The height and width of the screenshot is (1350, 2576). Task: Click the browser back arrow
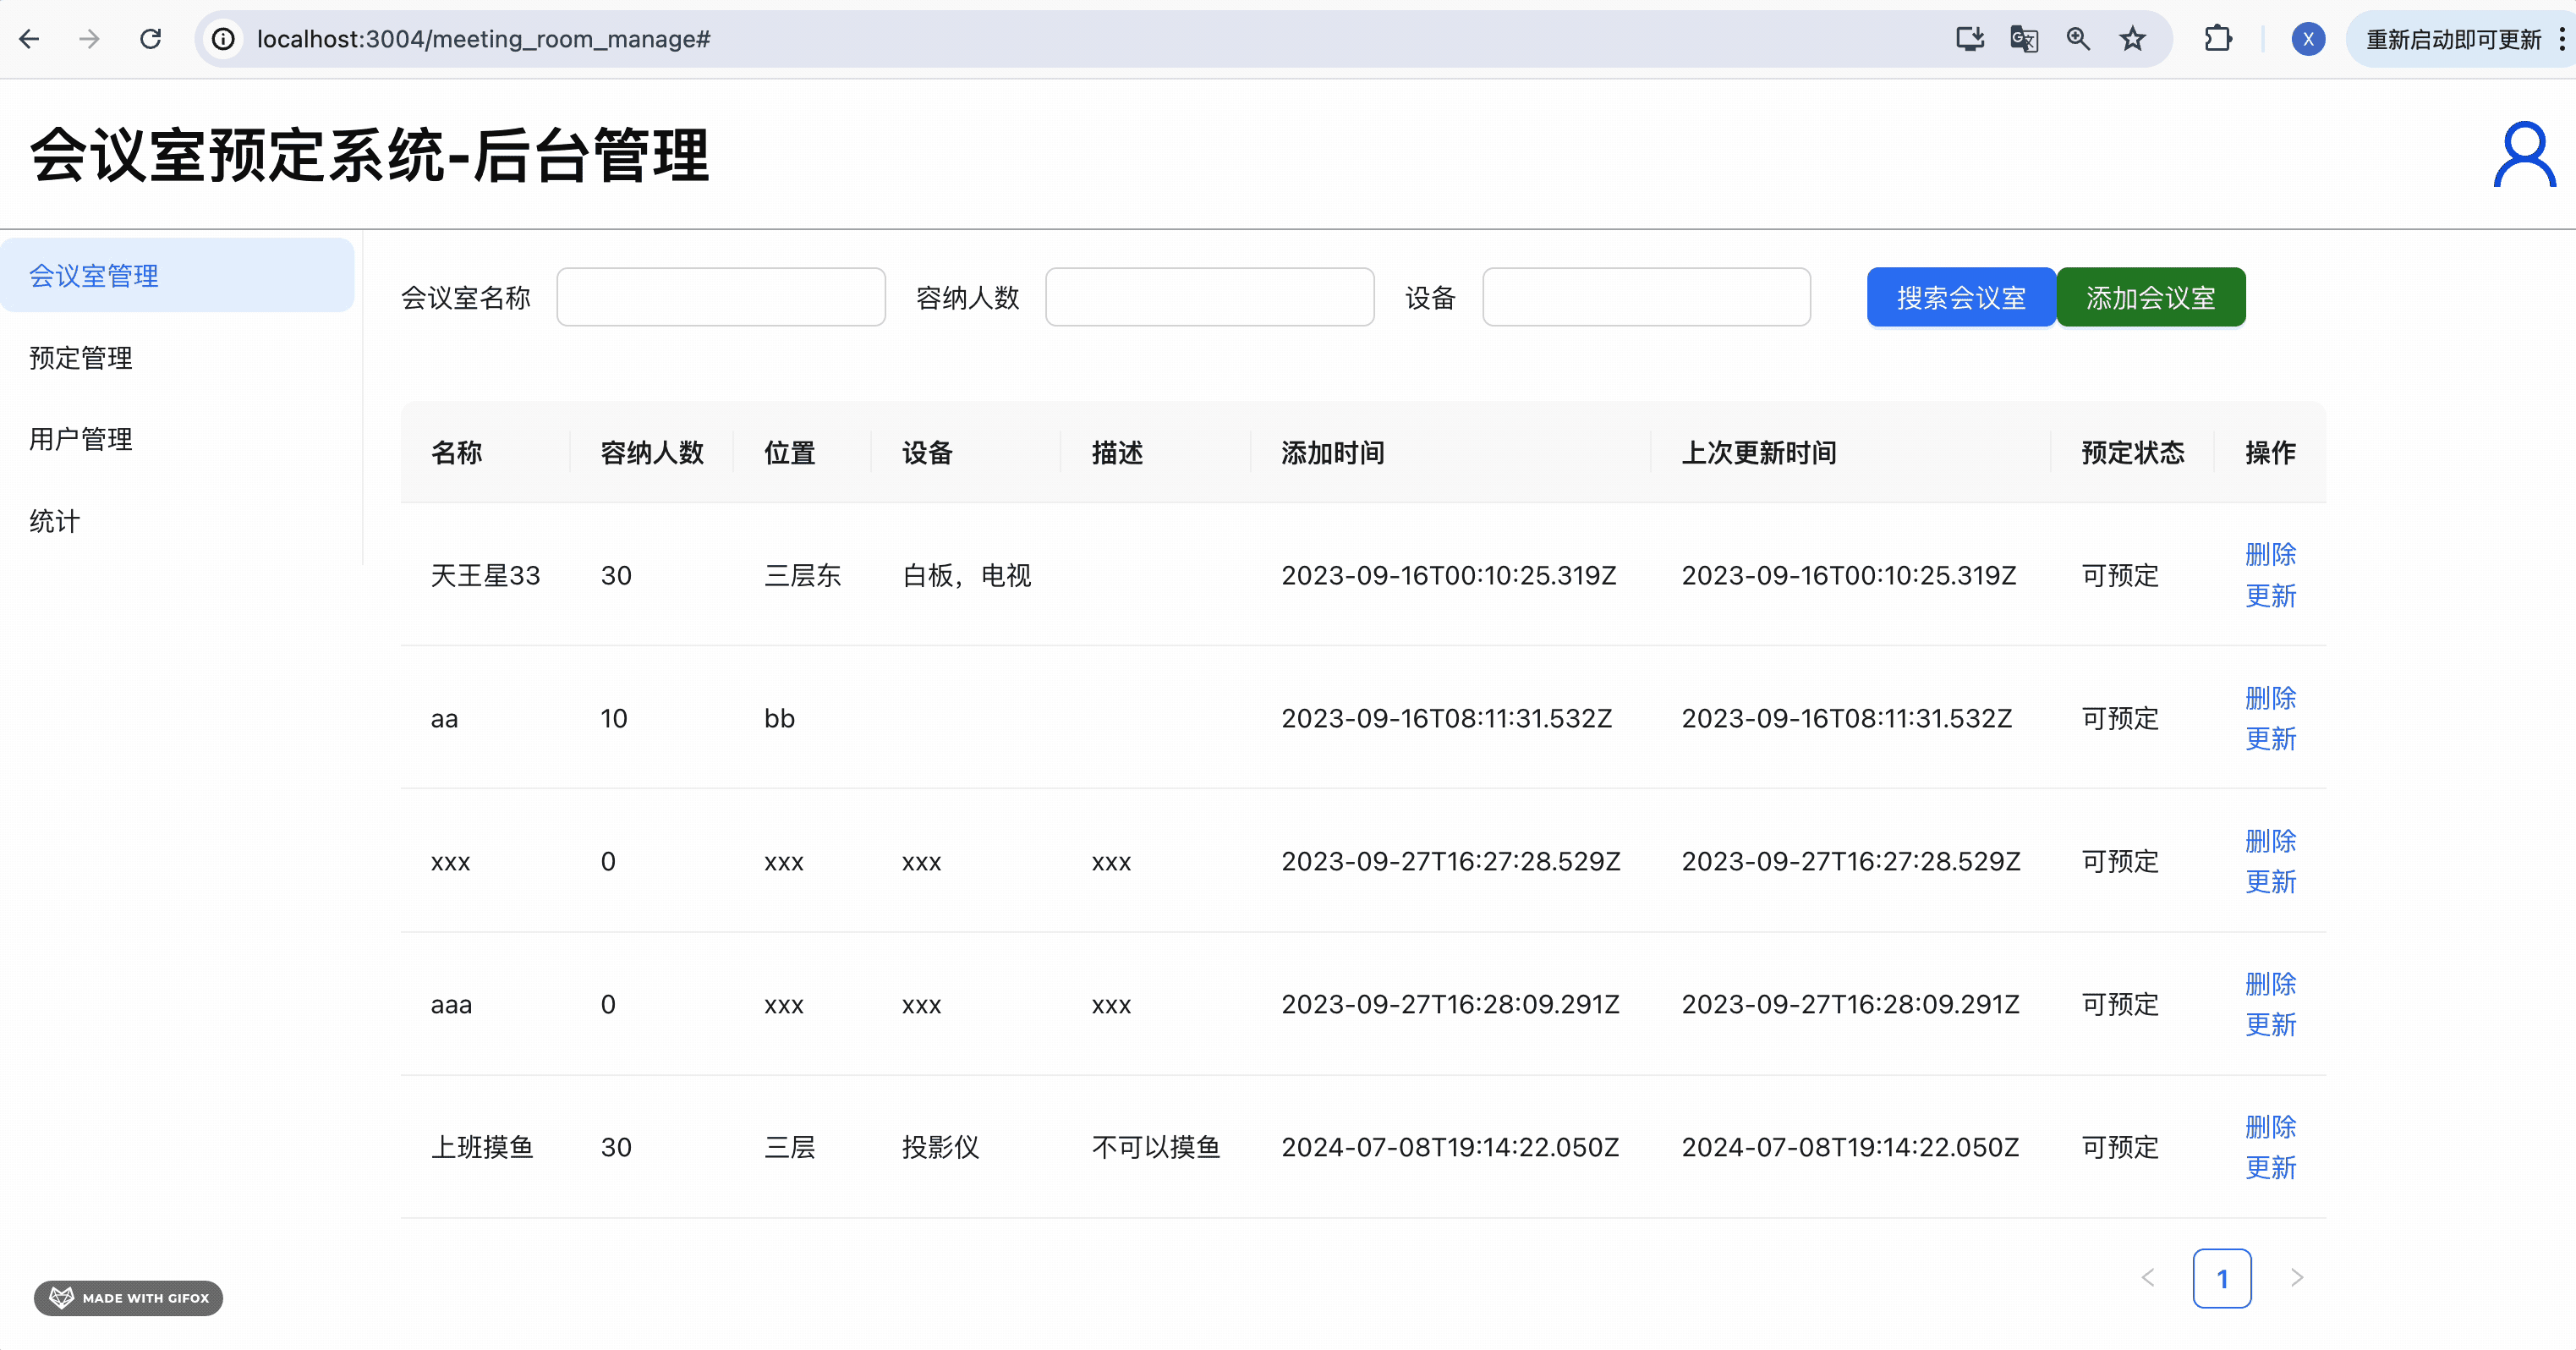point(29,39)
